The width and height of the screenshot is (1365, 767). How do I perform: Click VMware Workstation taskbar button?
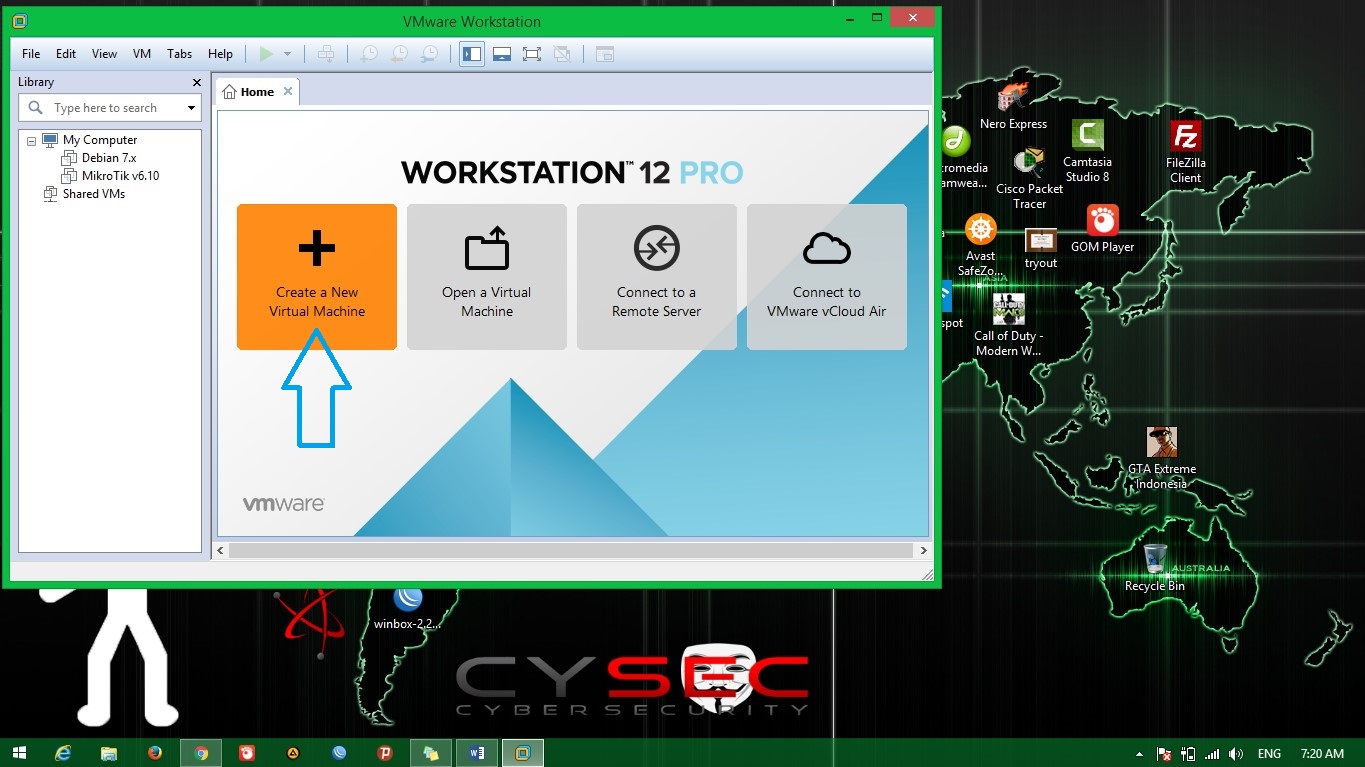pos(522,753)
